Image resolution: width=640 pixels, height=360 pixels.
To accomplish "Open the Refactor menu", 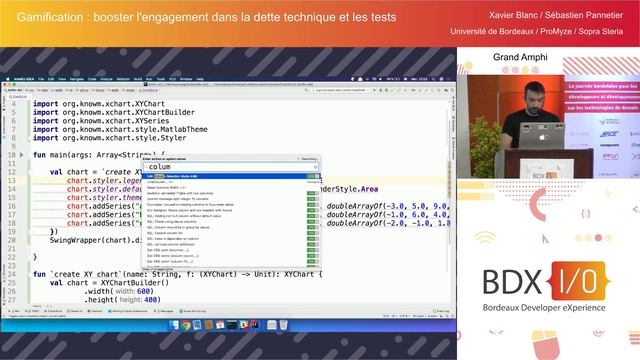I will pos(123,79).
